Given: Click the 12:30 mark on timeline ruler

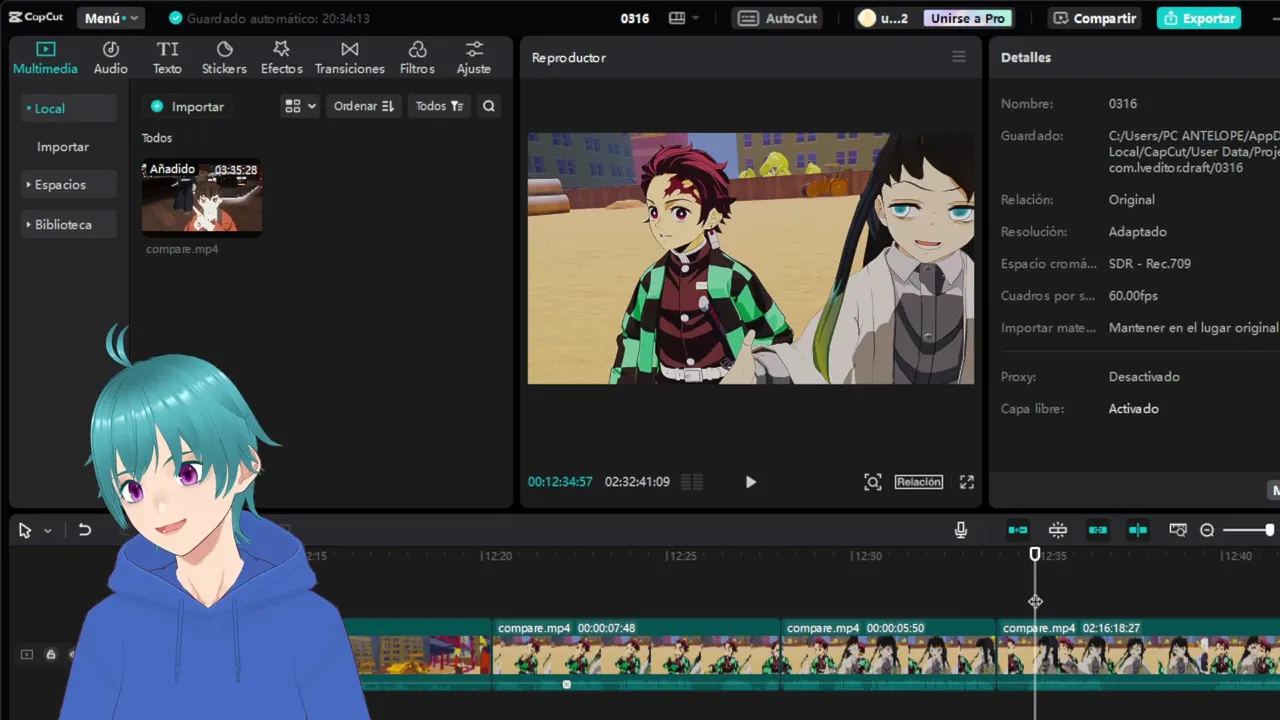Looking at the screenshot, I should (865, 556).
